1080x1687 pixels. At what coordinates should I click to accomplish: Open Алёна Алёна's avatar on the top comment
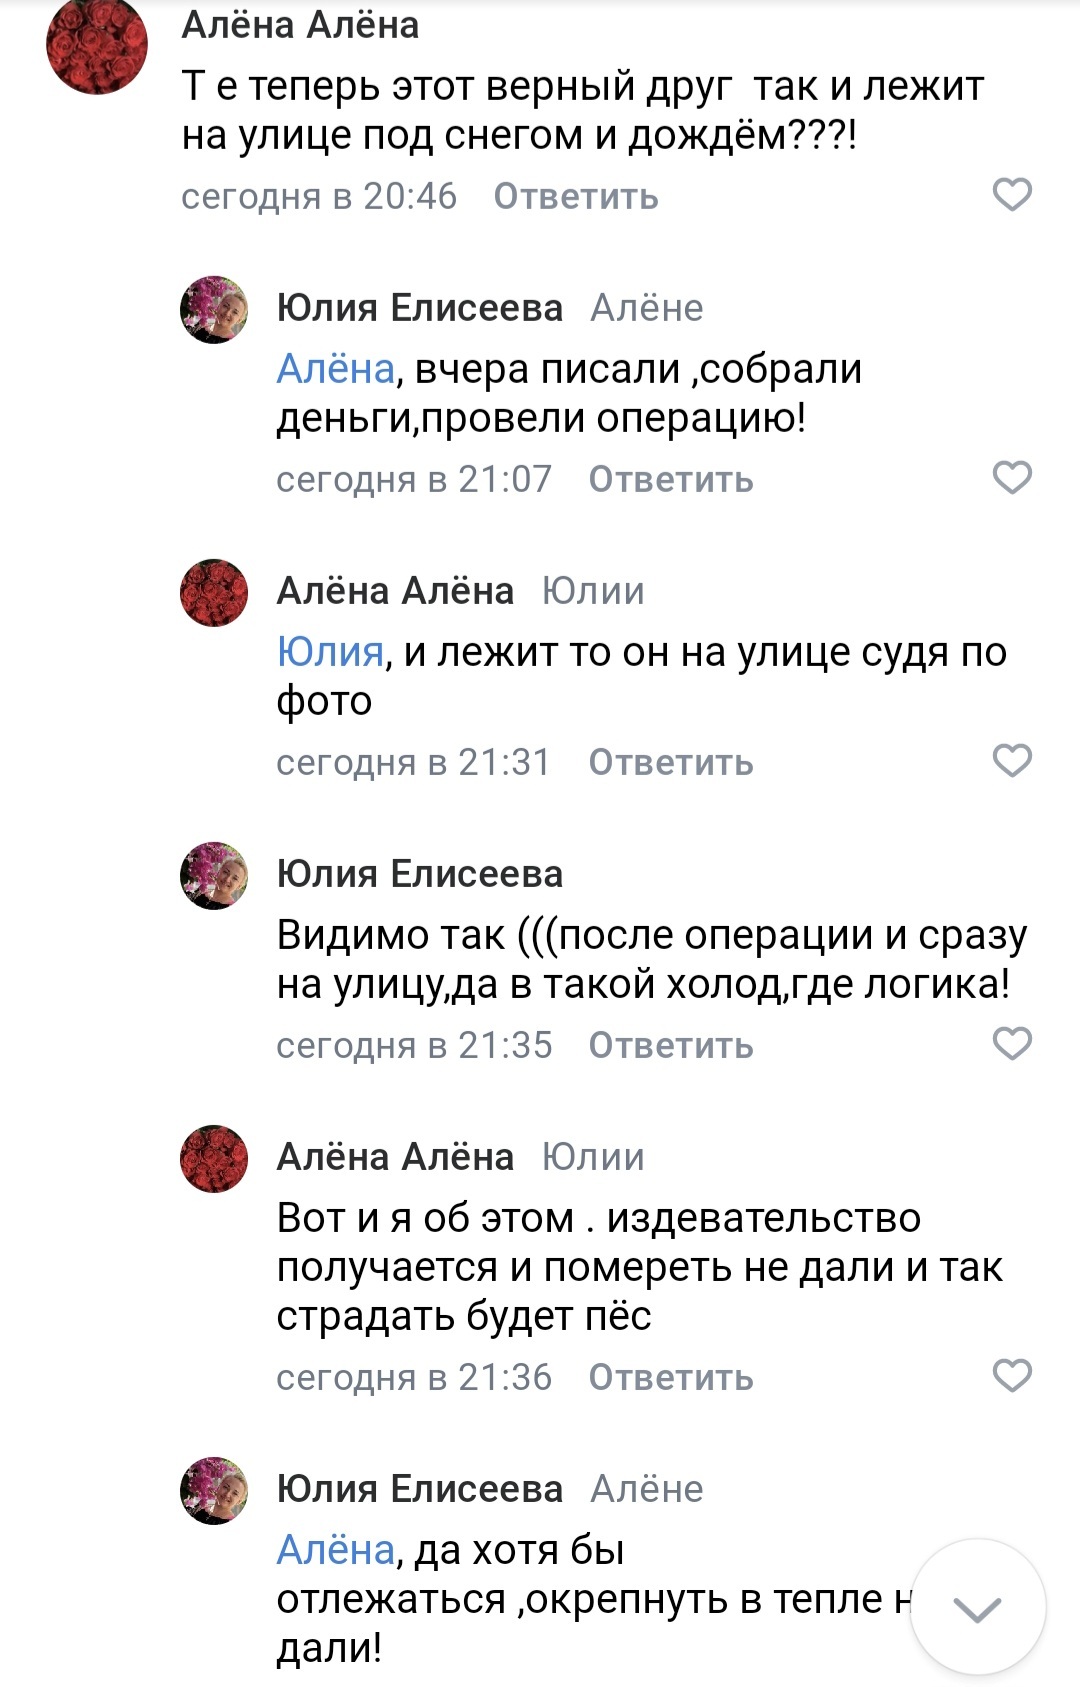click(x=97, y=46)
